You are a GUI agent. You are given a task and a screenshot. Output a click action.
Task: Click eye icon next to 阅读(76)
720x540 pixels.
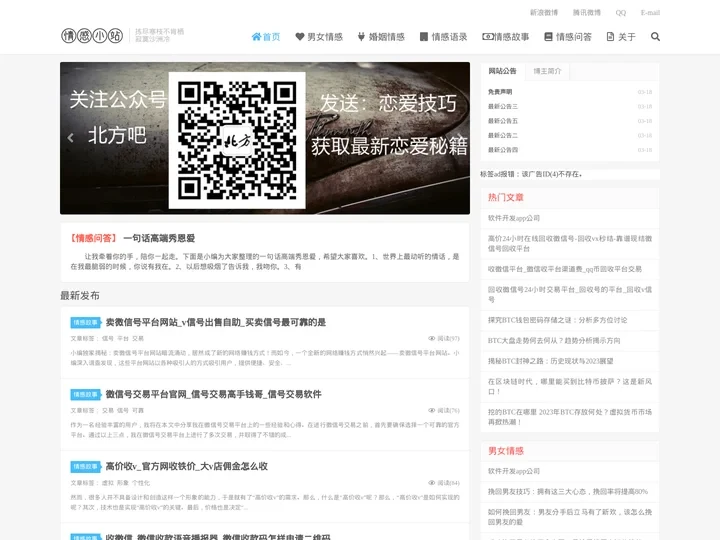point(431,411)
